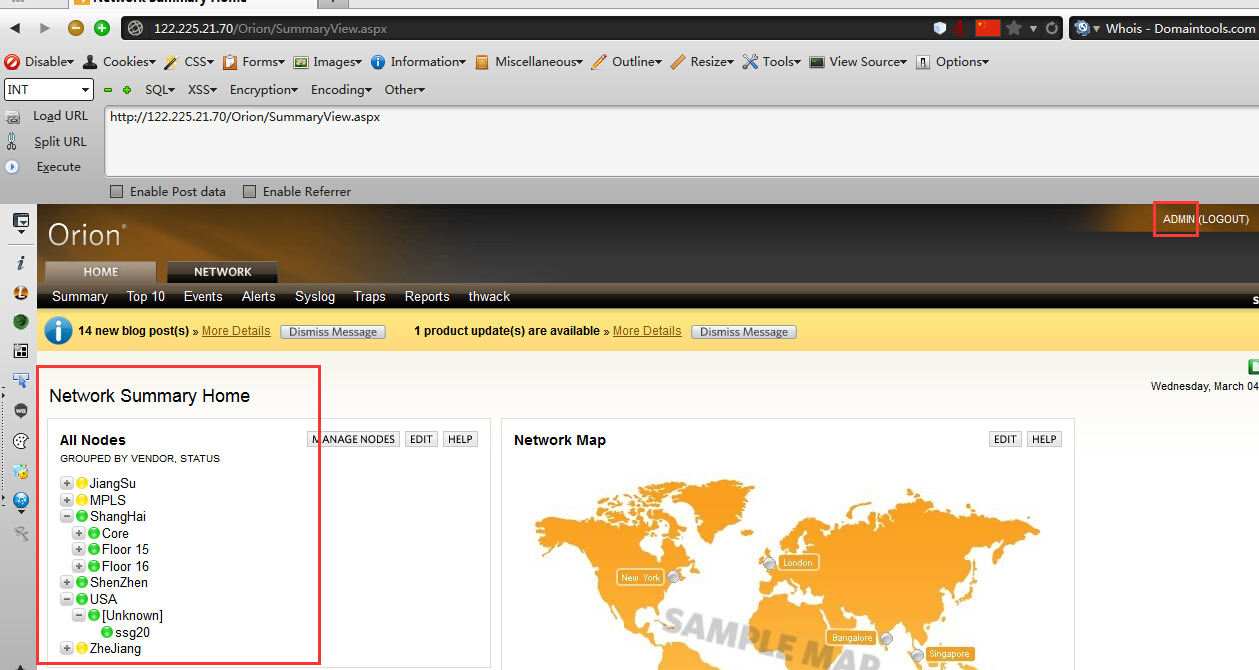Image resolution: width=1259 pixels, height=670 pixels.
Task: Click the ssg20 node
Action: click(132, 632)
